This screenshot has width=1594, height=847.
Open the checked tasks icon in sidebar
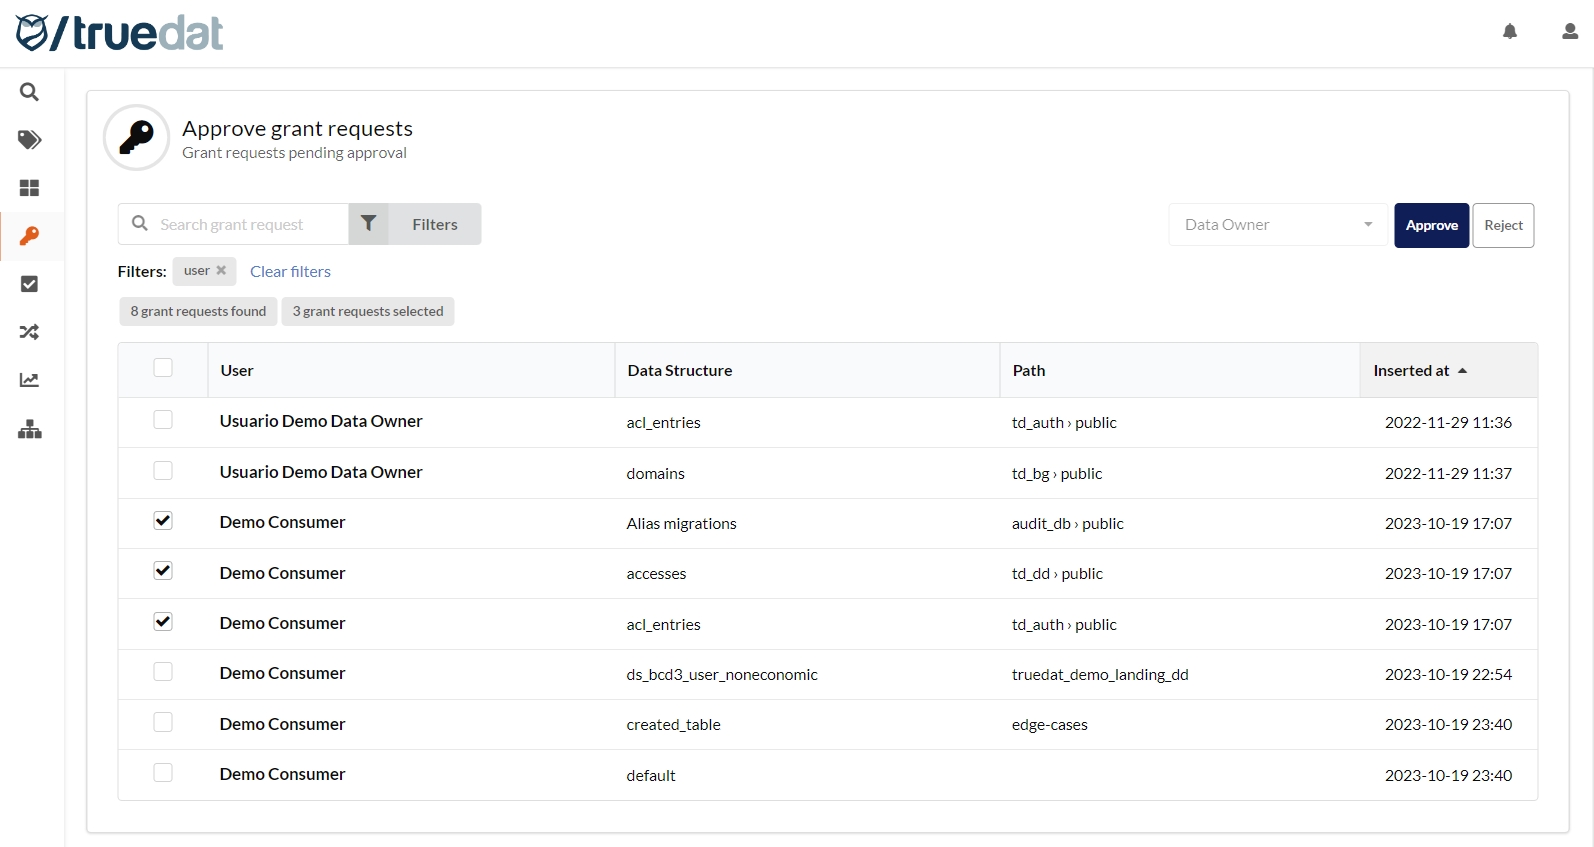click(30, 284)
